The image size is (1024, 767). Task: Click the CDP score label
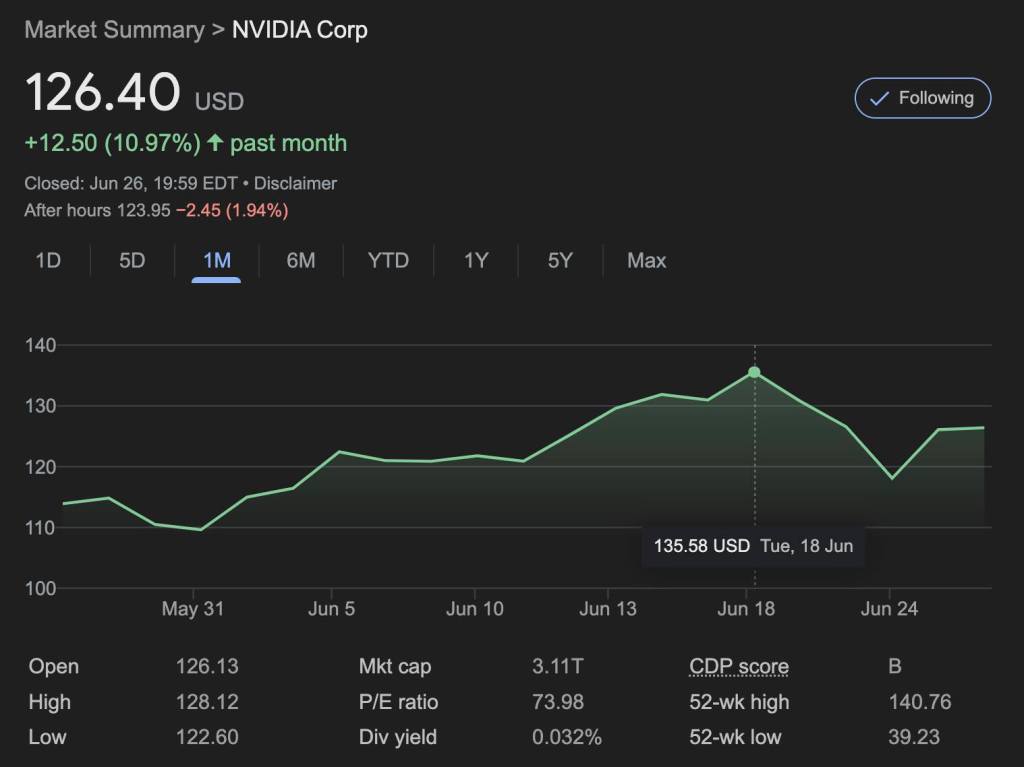738,667
